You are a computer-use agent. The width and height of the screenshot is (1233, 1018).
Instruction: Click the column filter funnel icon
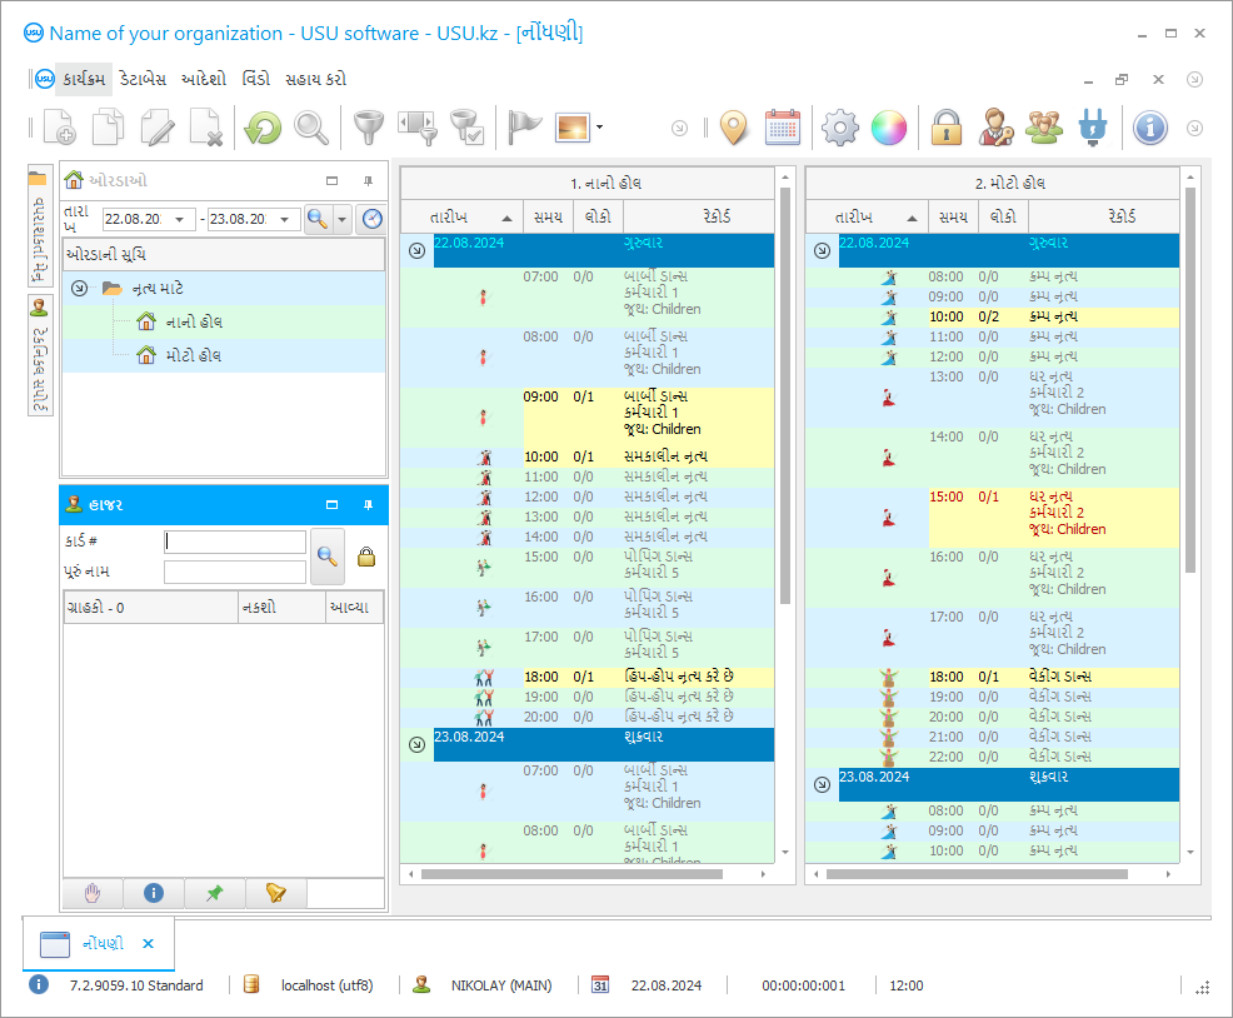[418, 128]
